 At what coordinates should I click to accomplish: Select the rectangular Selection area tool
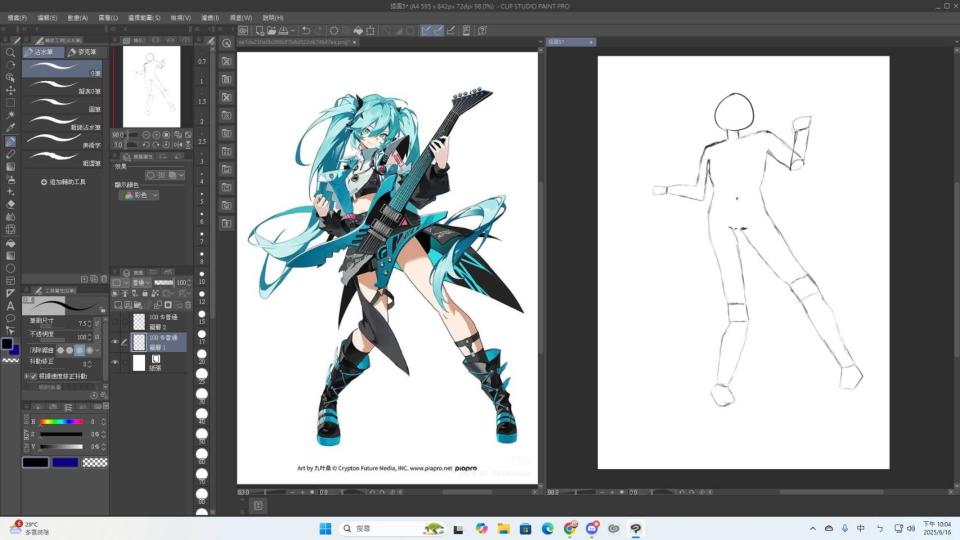(x=10, y=102)
